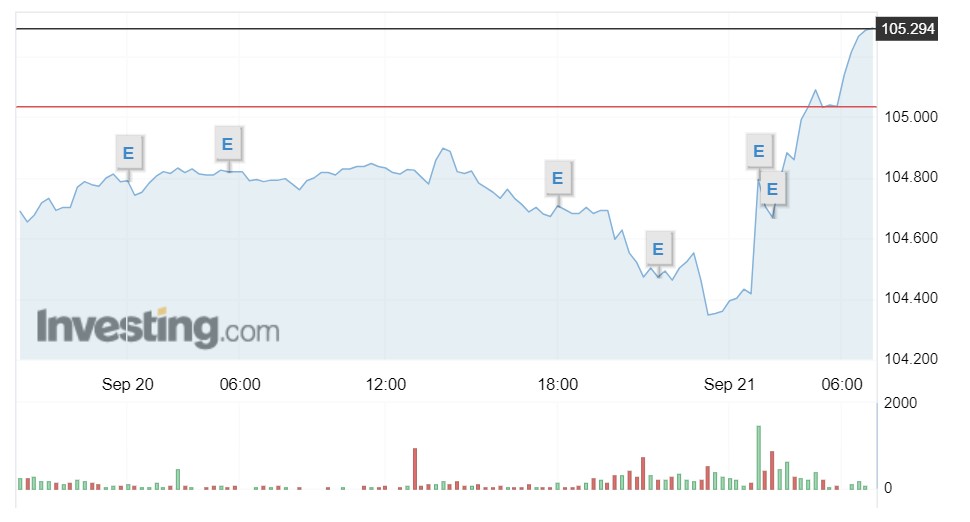Click the 12:00 time axis label
Image resolution: width=970 pixels, height=522 pixels.
(x=385, y=384)
